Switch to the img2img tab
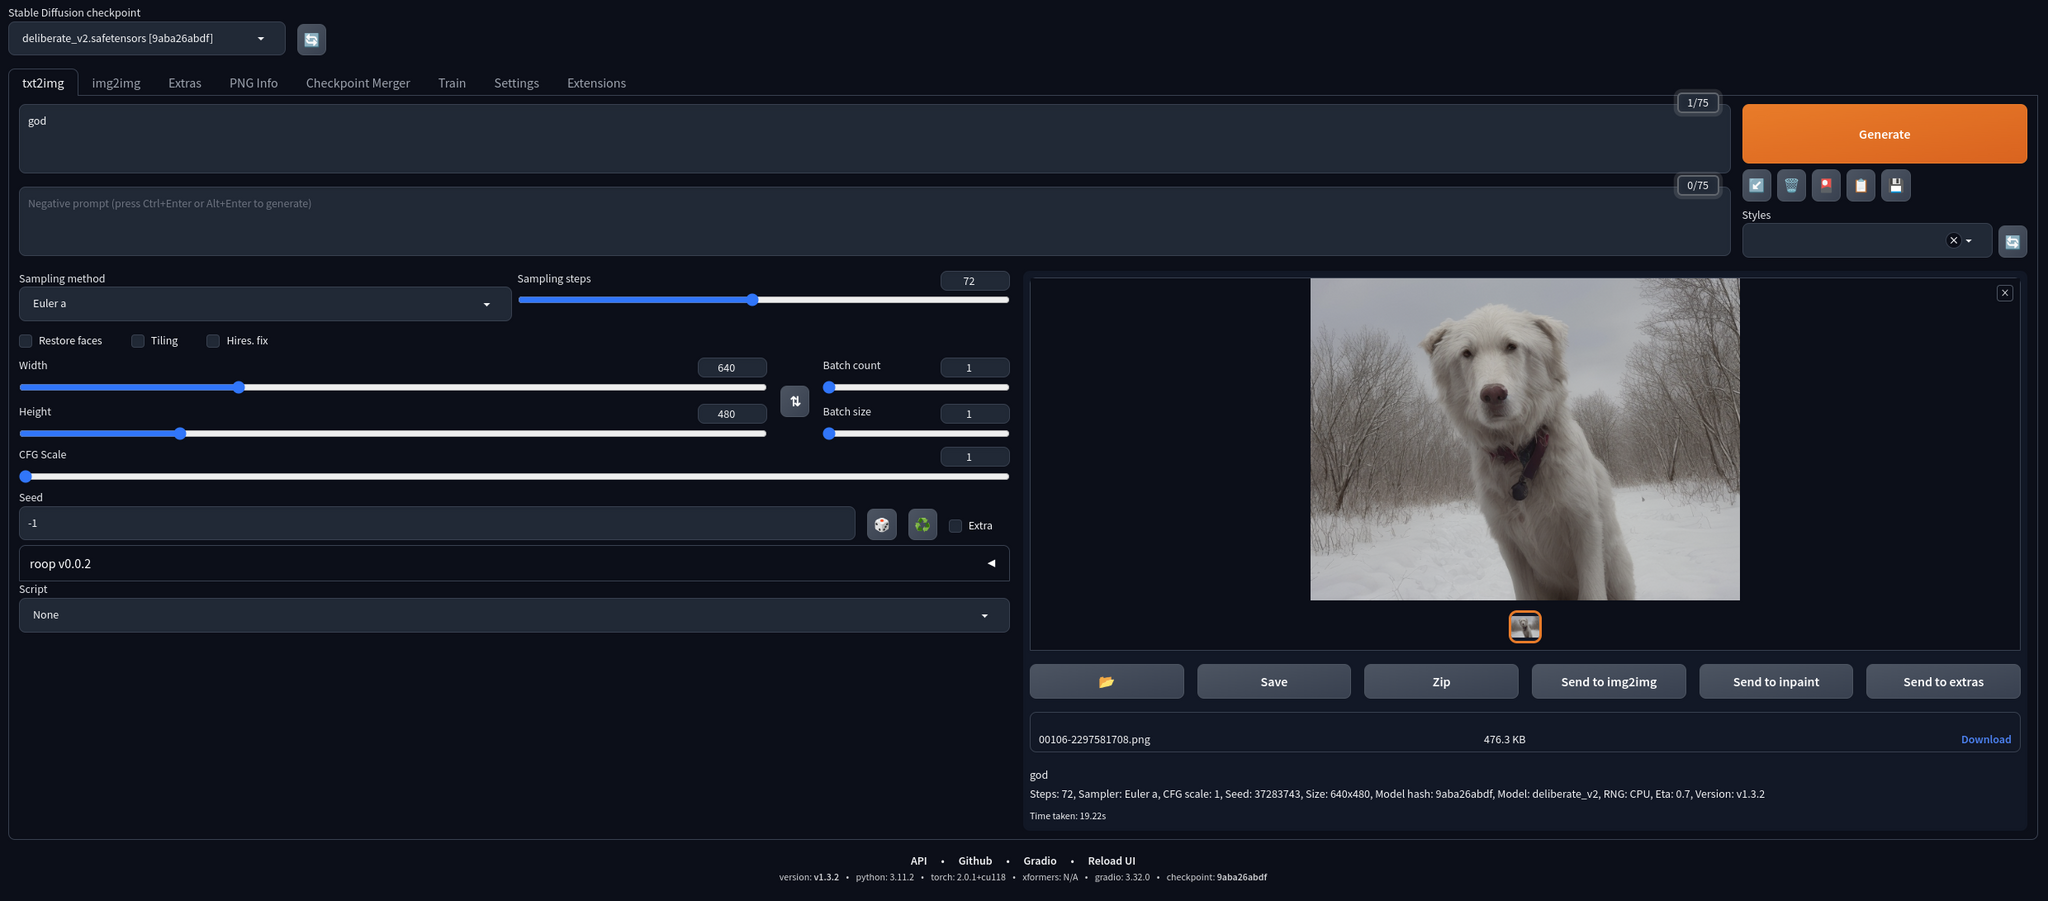The width and height of the screenshot is (2048, 901). 116,83
